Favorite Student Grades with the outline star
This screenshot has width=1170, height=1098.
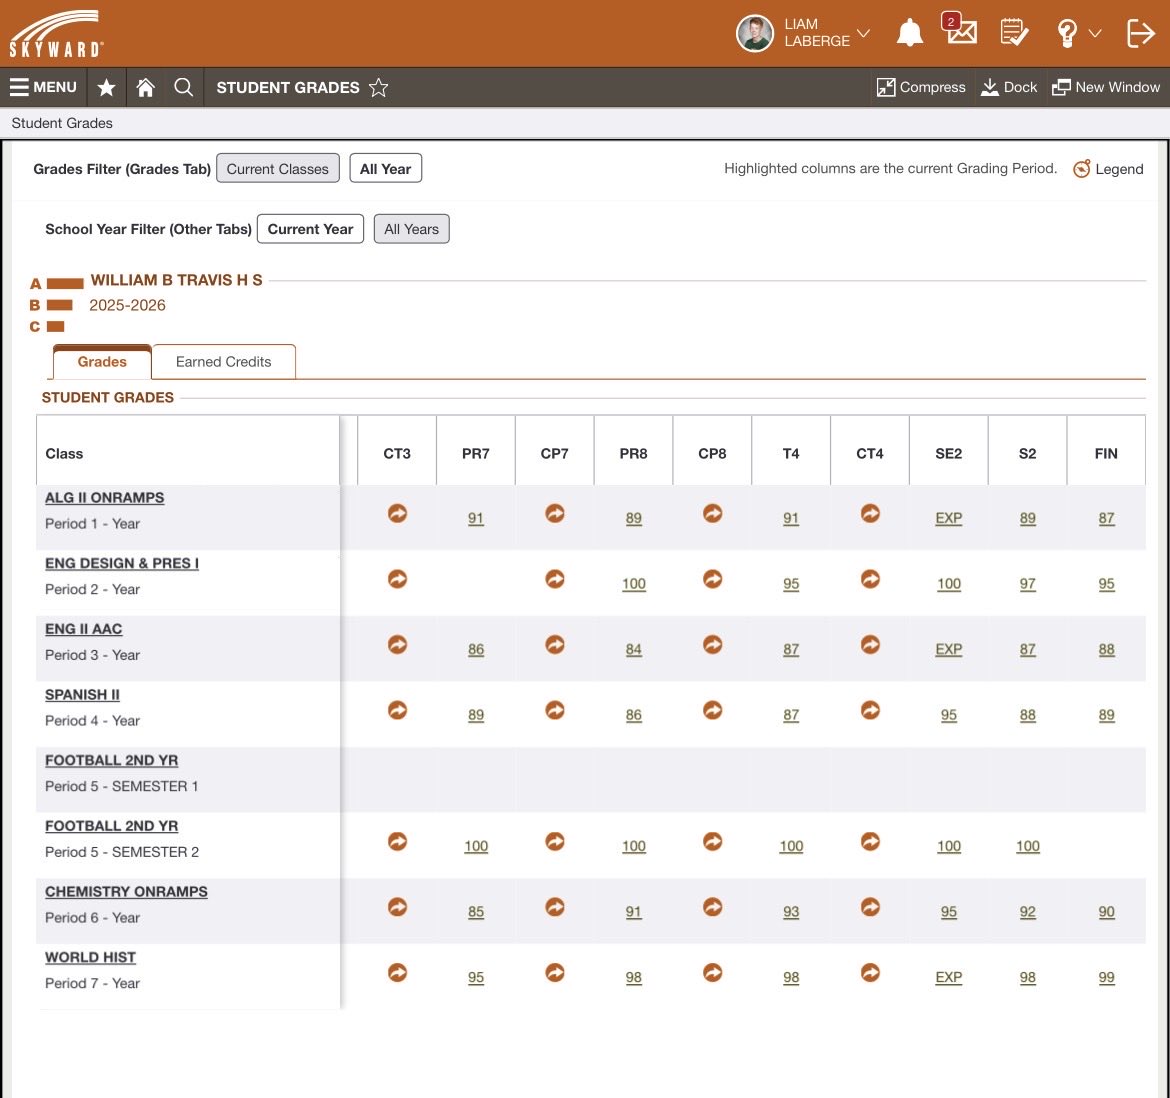coord(378,87)
